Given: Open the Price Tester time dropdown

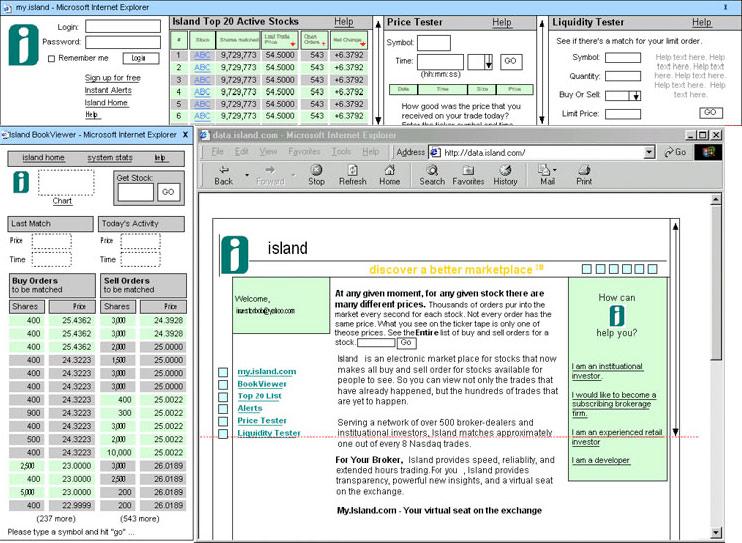Looking at the screenshot, I should pos(488,62).
